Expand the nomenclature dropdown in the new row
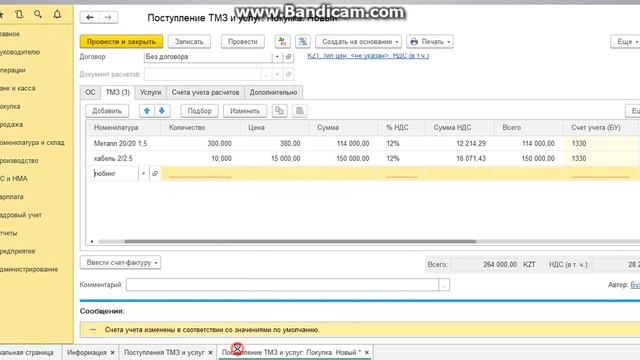Viewport: 640px width, 360px height. [144, 173]
